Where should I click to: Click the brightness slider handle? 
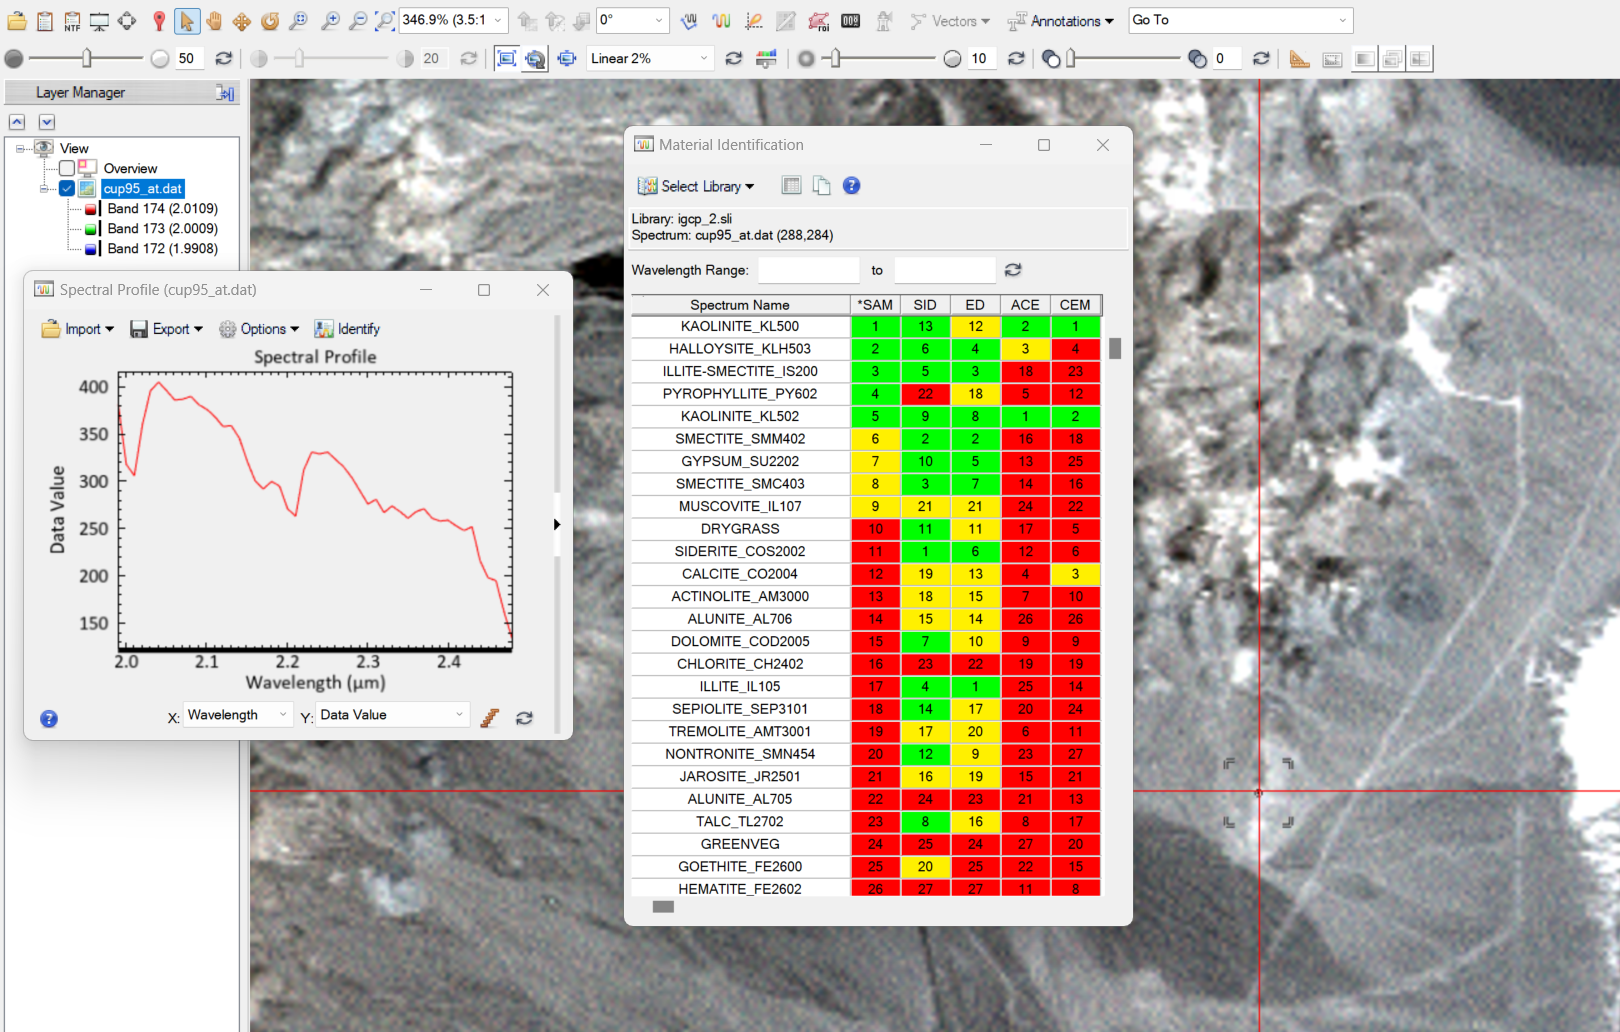click(x=87, y=59)
